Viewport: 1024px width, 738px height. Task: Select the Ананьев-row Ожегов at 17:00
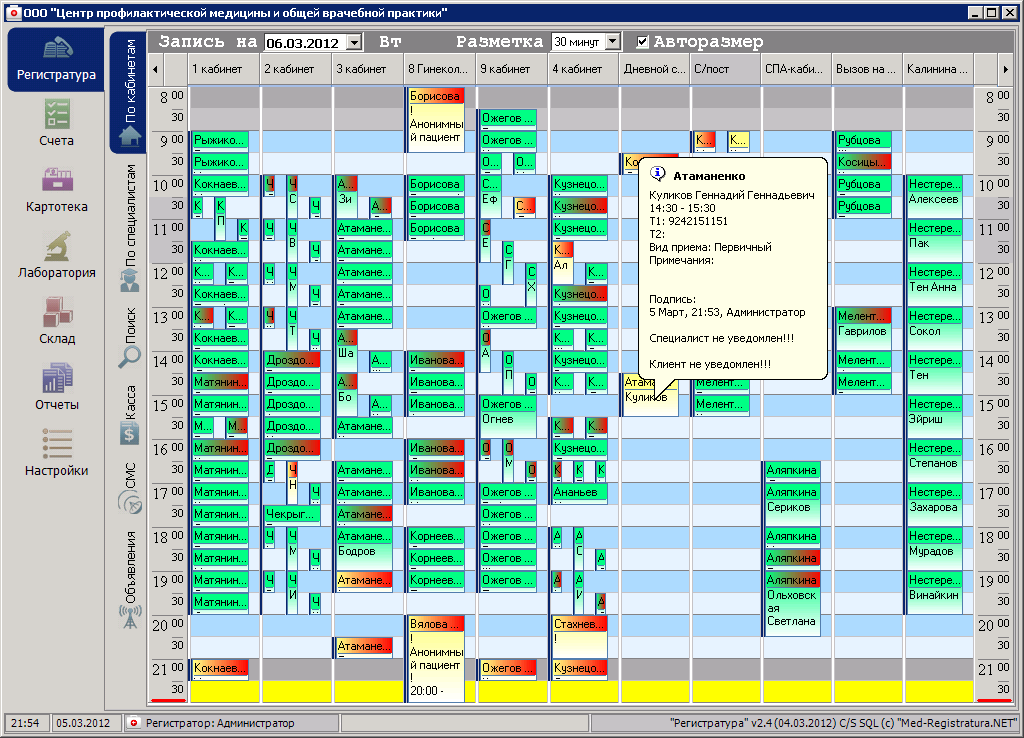[508, 492]
